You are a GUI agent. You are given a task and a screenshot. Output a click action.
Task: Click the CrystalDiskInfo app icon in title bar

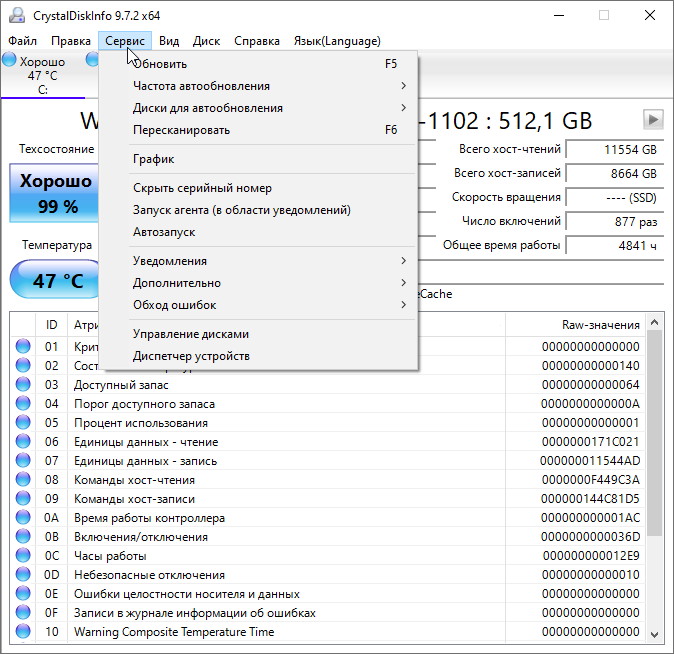coord(18,15)
